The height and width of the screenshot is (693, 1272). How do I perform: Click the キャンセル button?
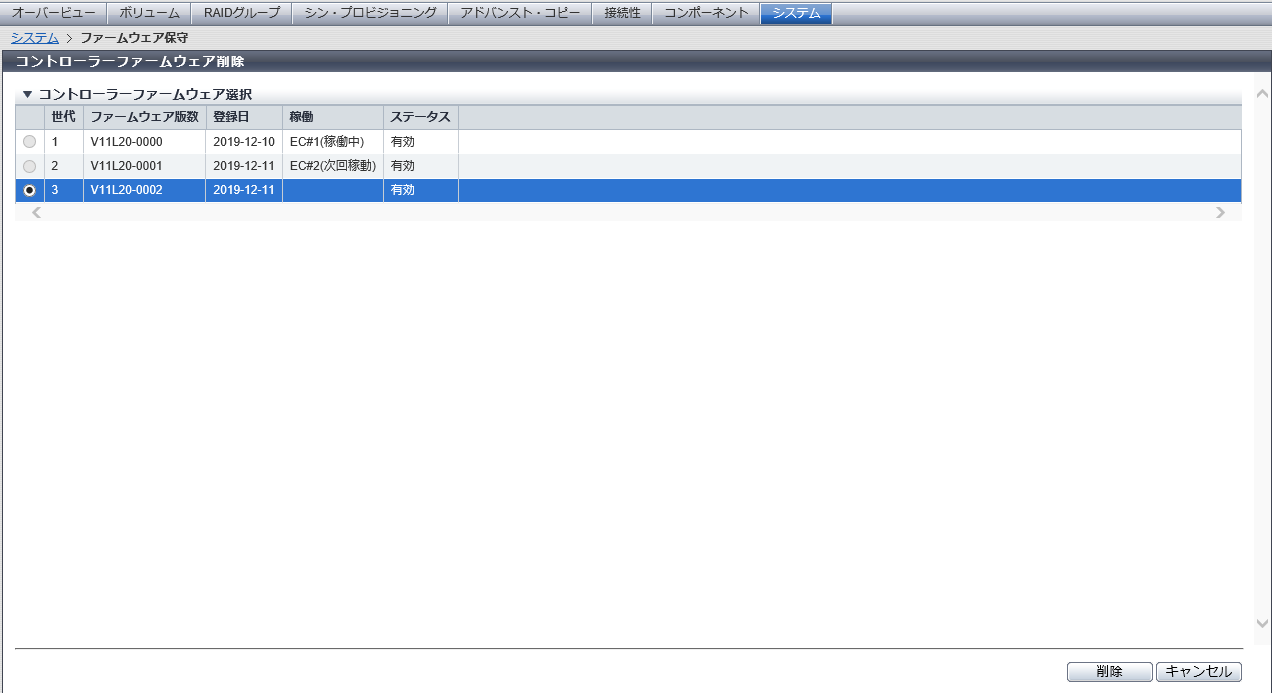click(x=1199, y=672)
